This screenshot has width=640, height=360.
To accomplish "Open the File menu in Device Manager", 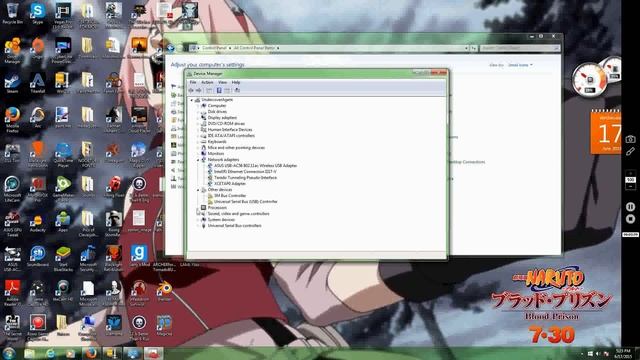I will (x=193, y=82).
